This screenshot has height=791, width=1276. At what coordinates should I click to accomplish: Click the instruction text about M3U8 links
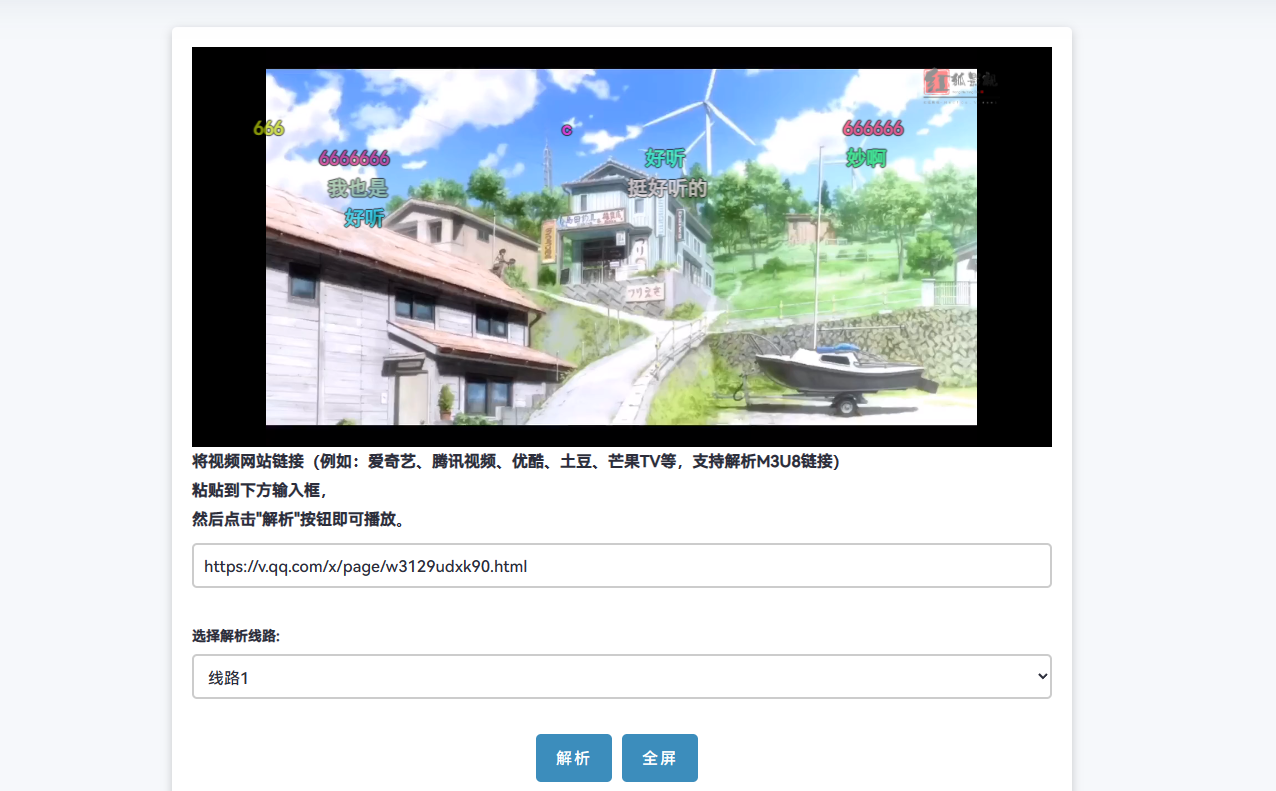[x=516, y=462]
